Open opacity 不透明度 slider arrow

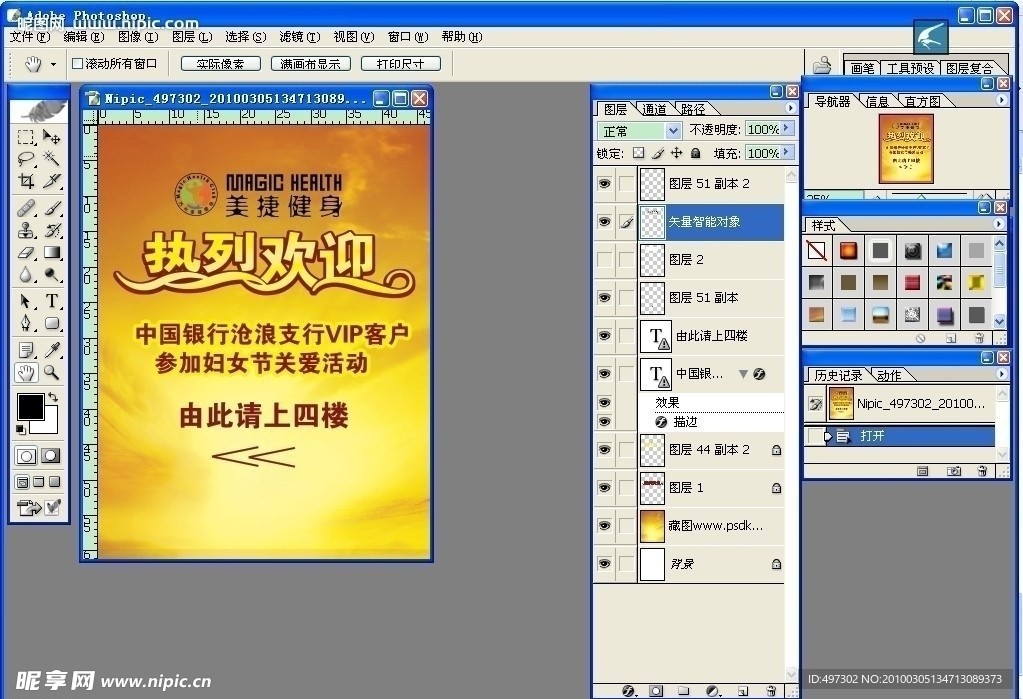[787, 129]
